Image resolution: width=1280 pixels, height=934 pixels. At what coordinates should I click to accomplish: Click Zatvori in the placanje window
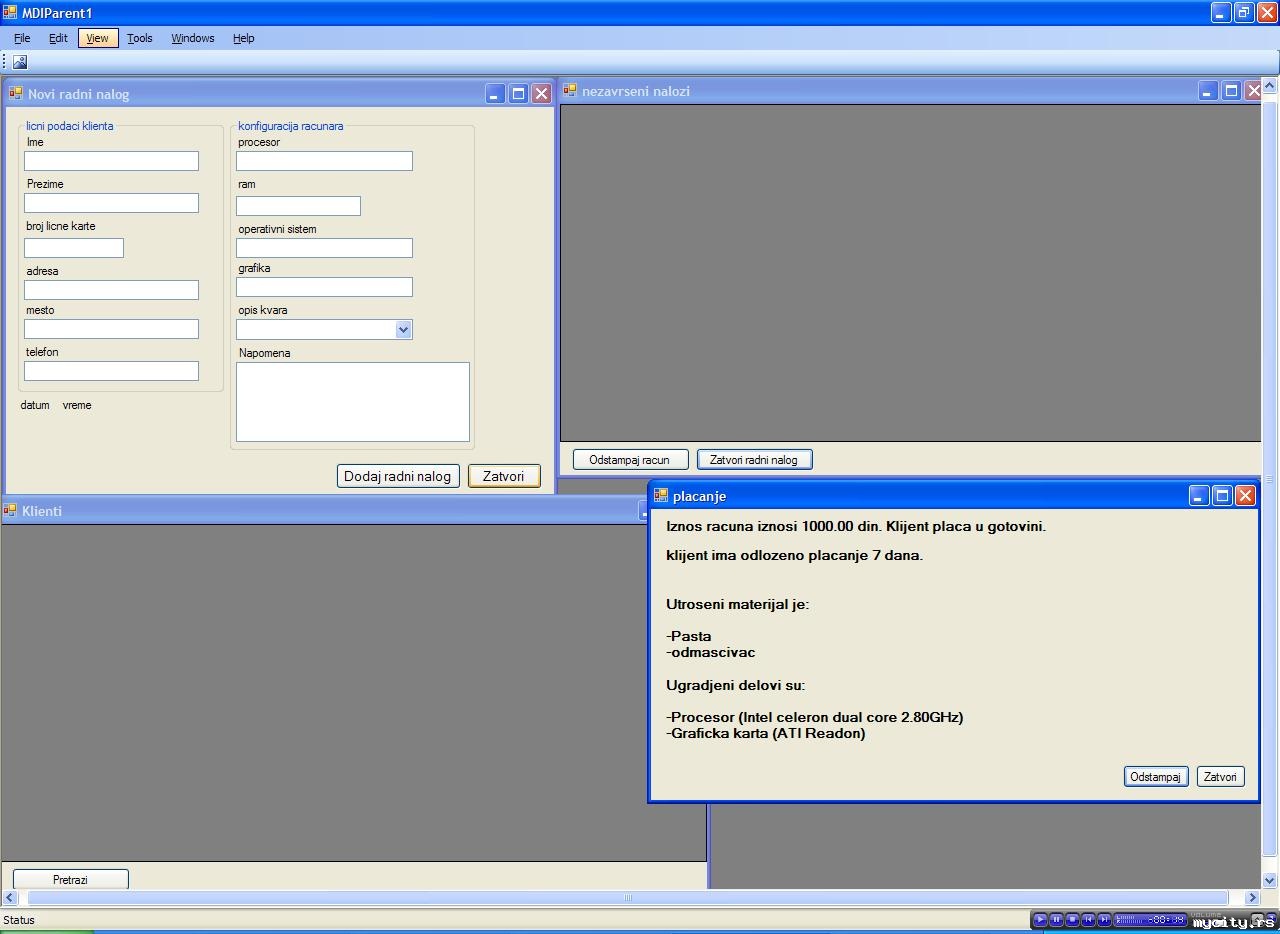[x=1220, y=777]
